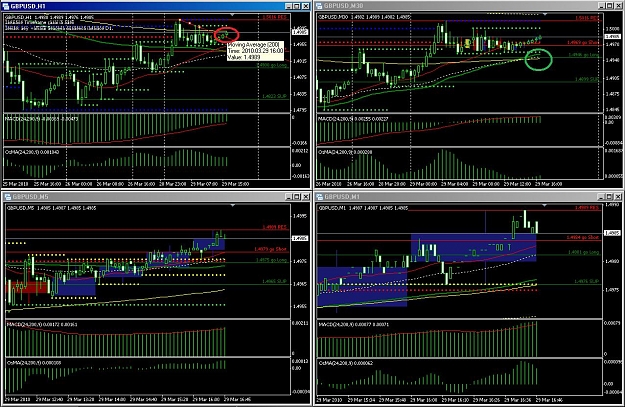Maximize the GBPUSD,M30 chart window
This screenshot has width=625, height=407.
click(610, 6)
